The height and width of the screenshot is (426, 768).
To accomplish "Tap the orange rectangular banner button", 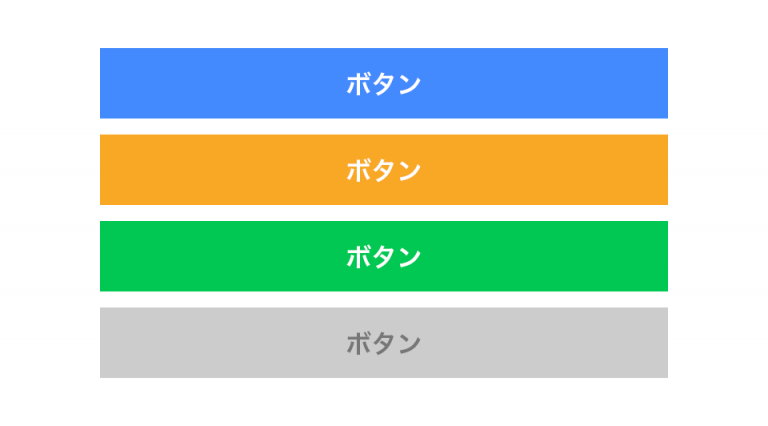I will click(383, 170).
